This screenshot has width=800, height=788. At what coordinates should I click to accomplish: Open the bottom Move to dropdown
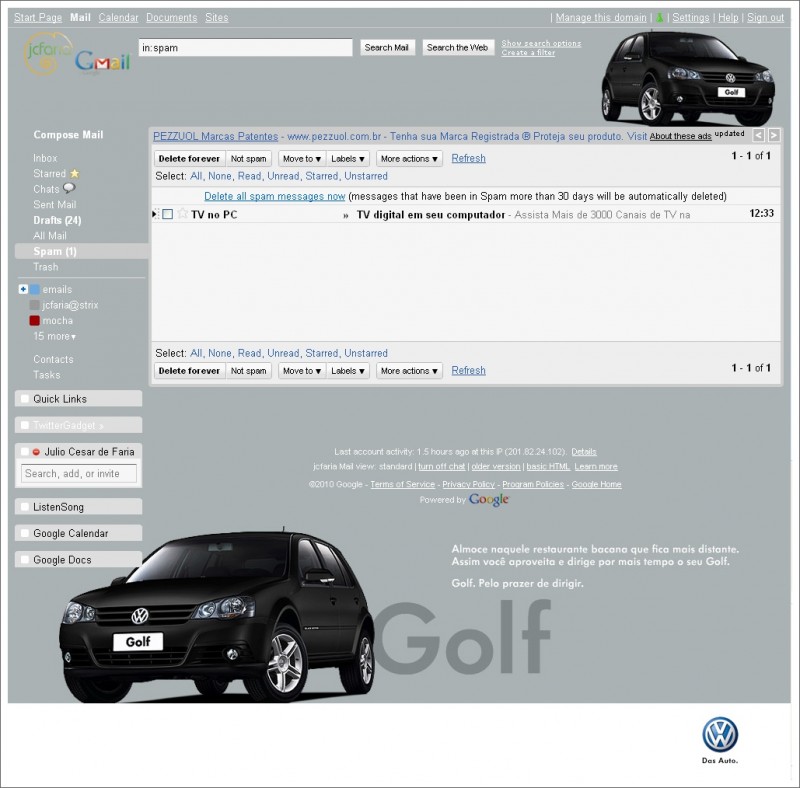[302, 371]
